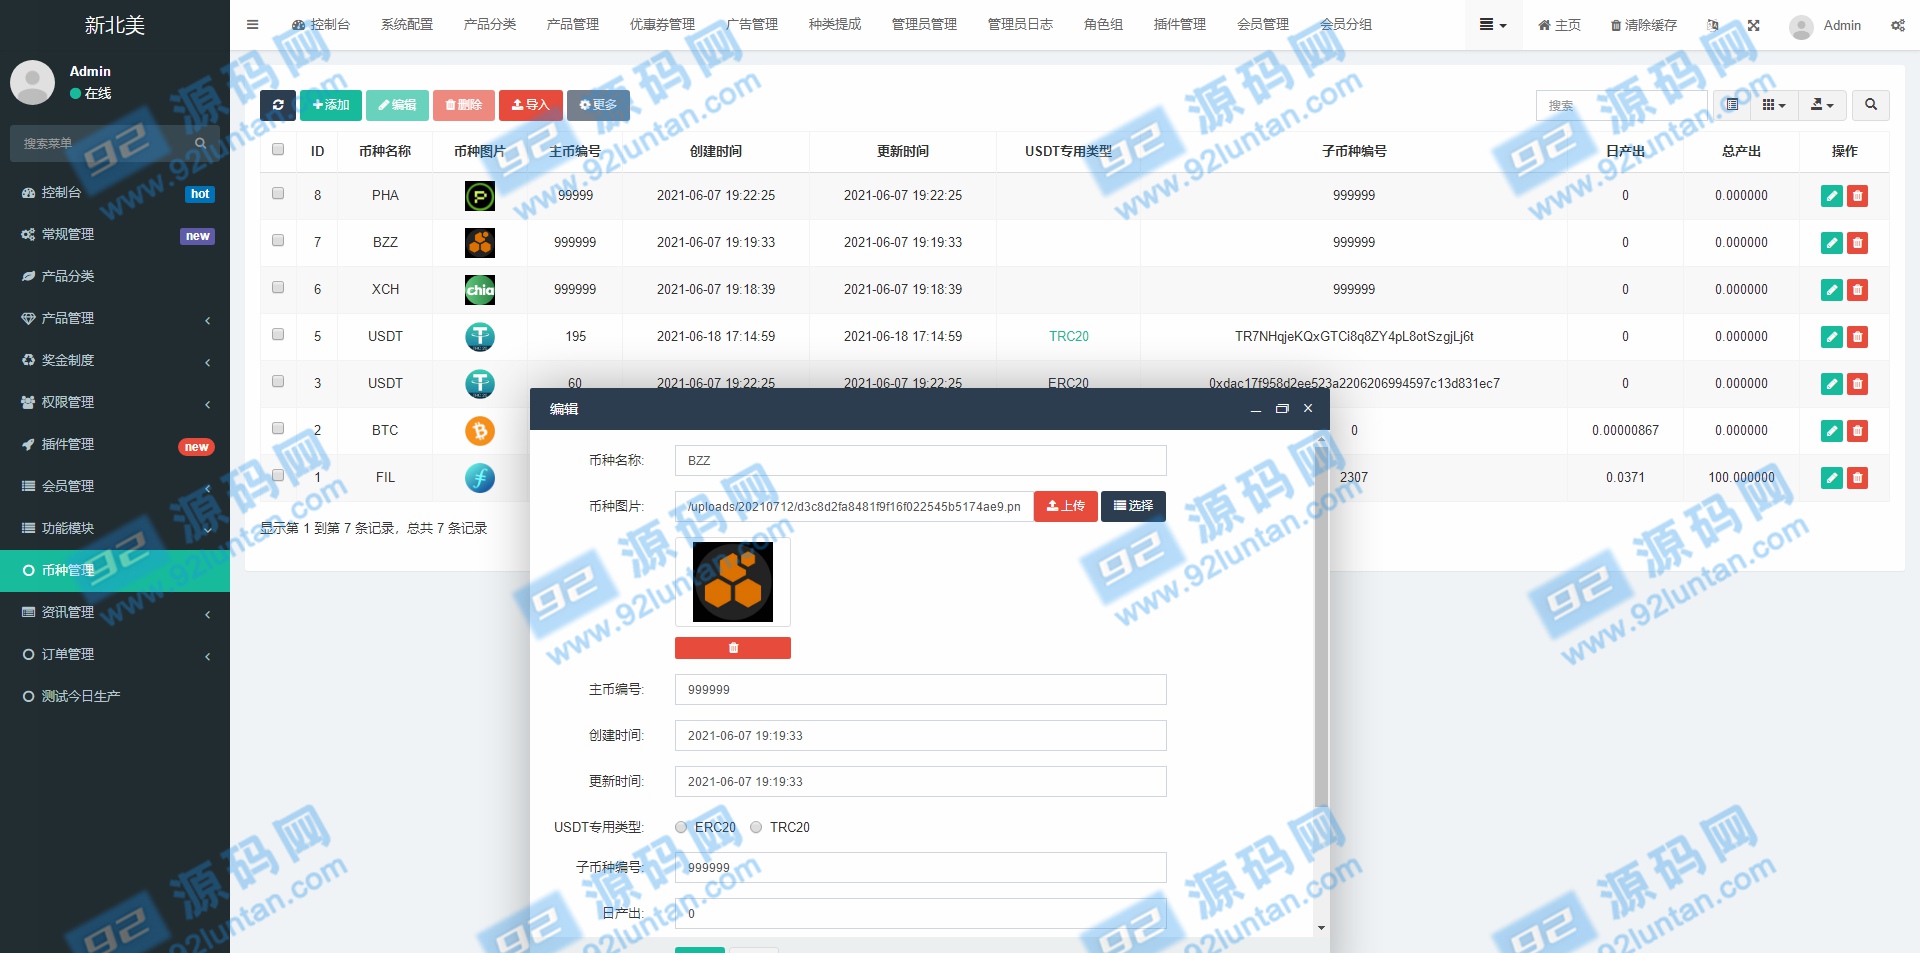
Task: Tick the checkbox for the BZZ row
Action: tap(278, 241)
